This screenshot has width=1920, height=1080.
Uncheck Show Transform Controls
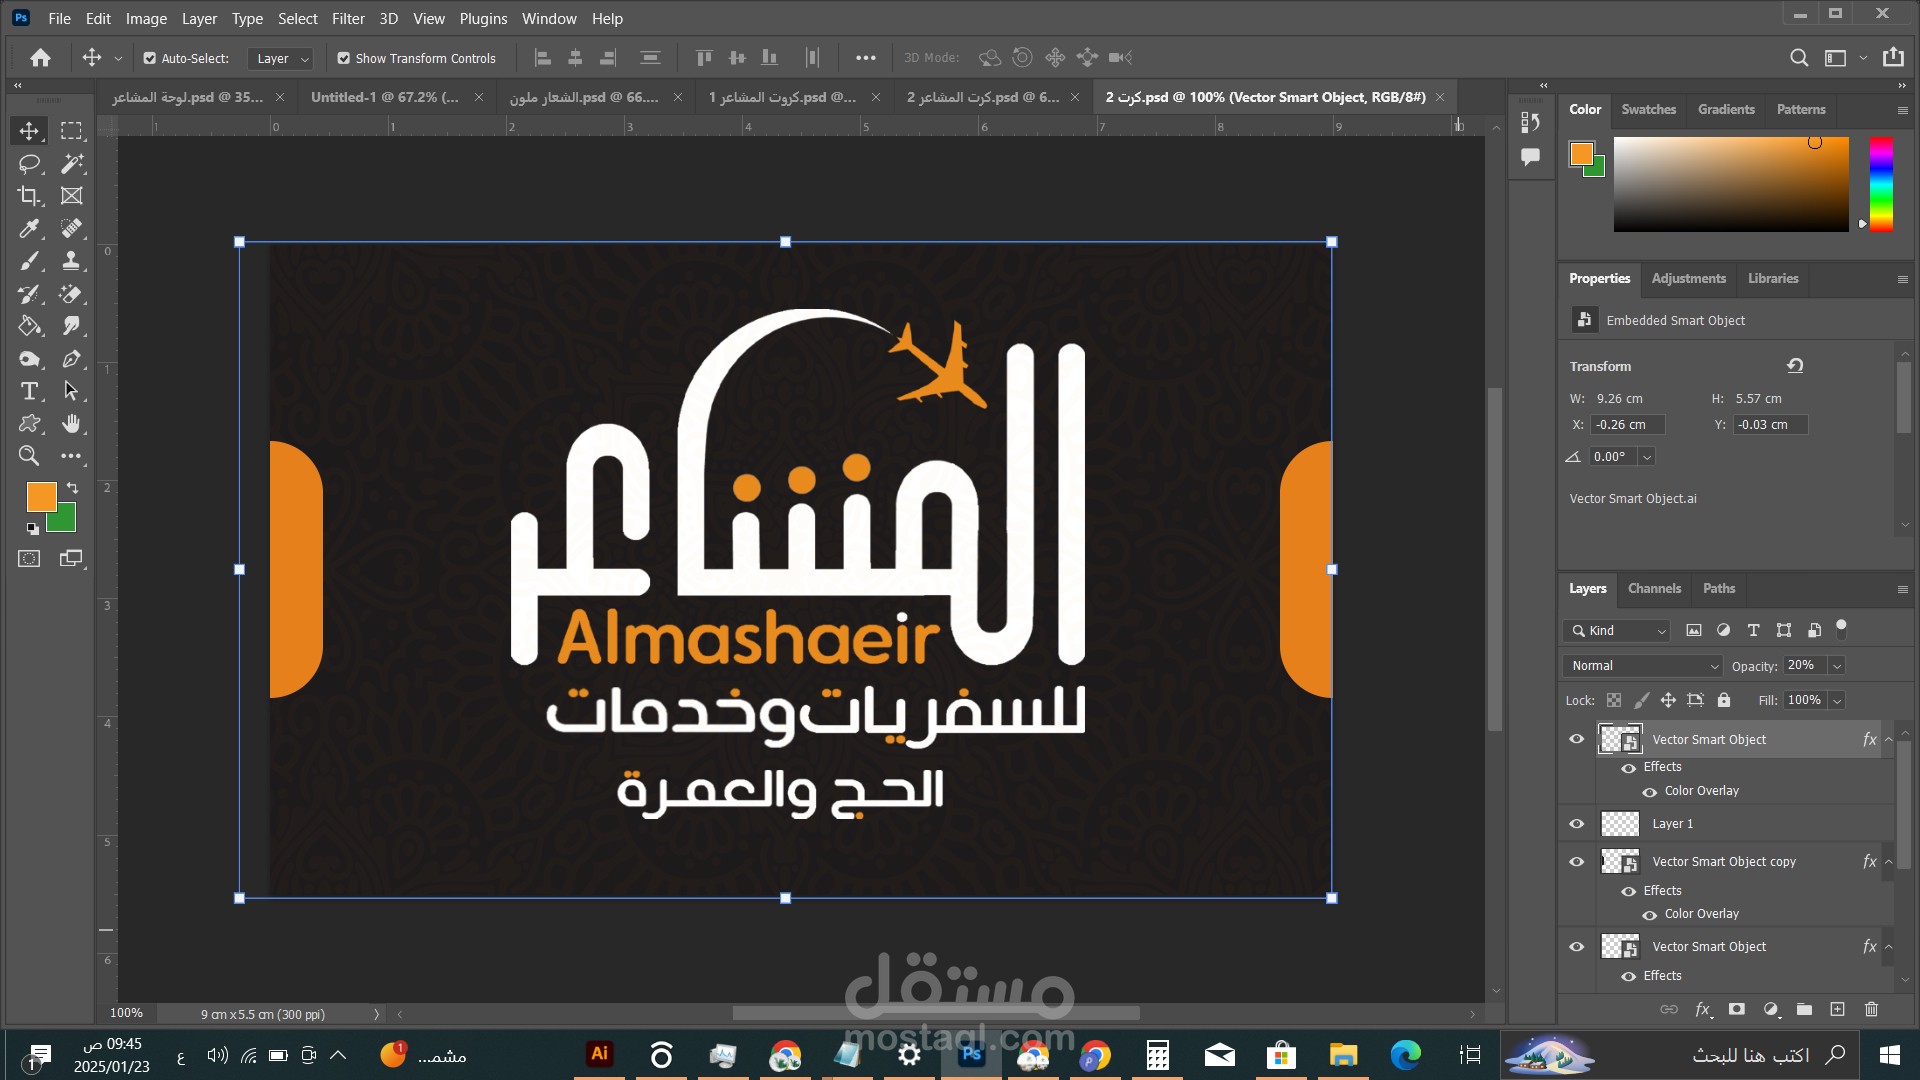pyautogui.click(x=344, y=58)
